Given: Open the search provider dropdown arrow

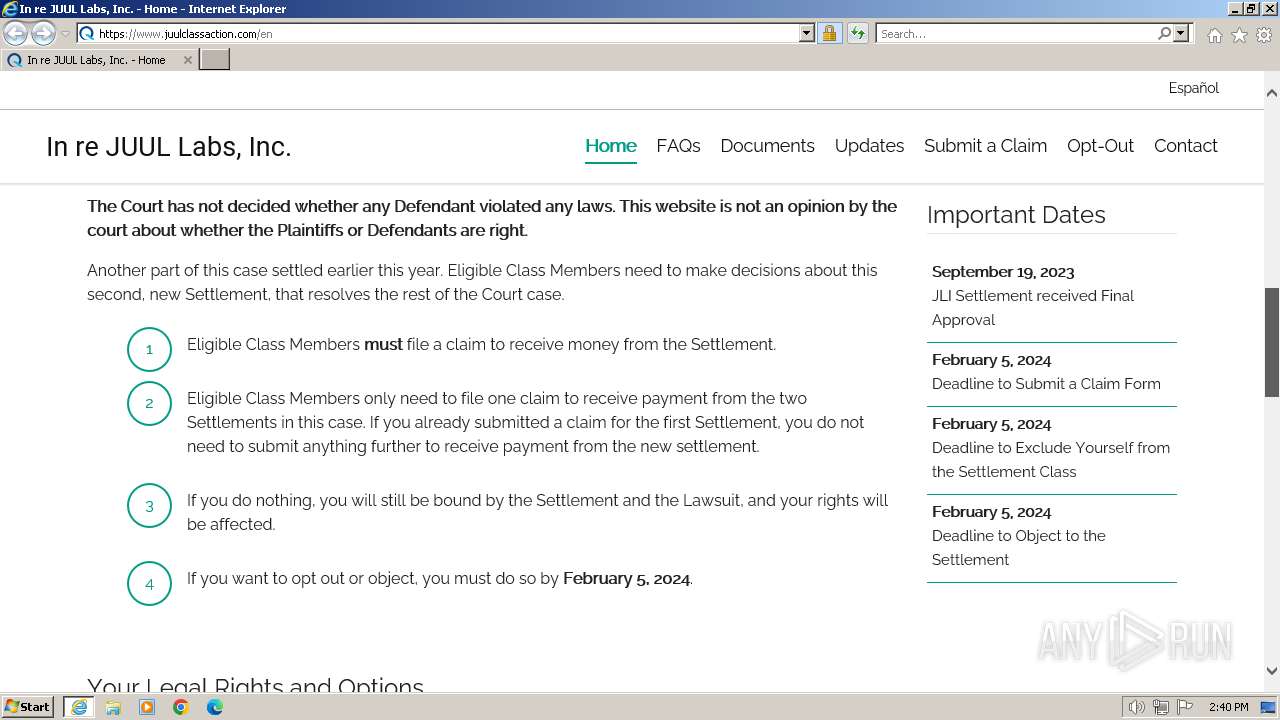Looking at the screenshot, I should coord(1181,33).
